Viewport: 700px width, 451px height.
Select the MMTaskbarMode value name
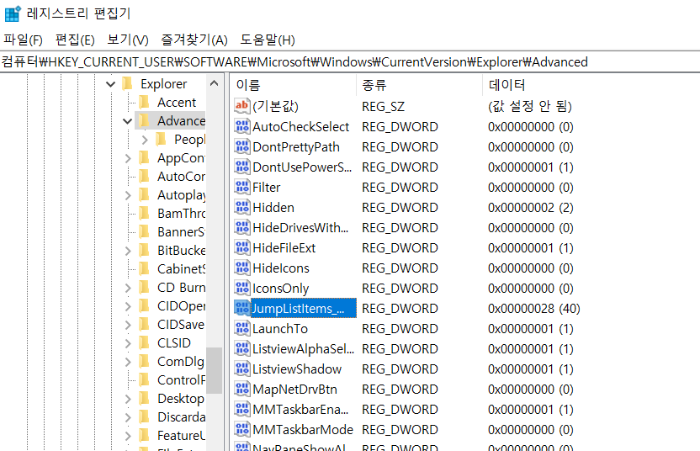303,430
